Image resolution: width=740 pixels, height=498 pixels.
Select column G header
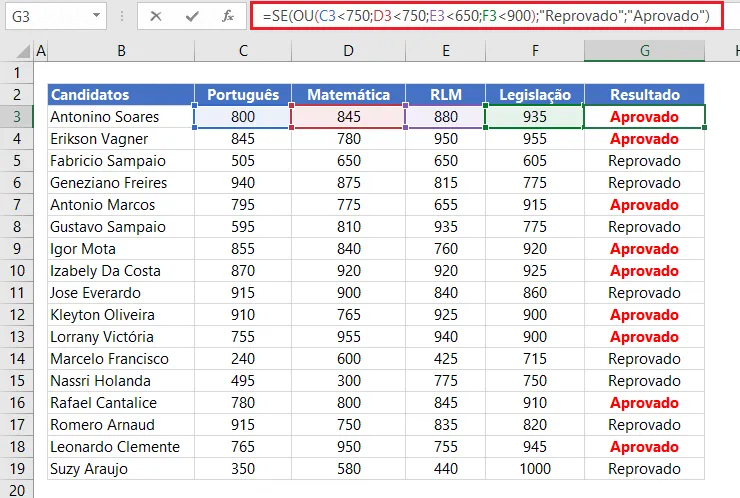tap(645, 51)
